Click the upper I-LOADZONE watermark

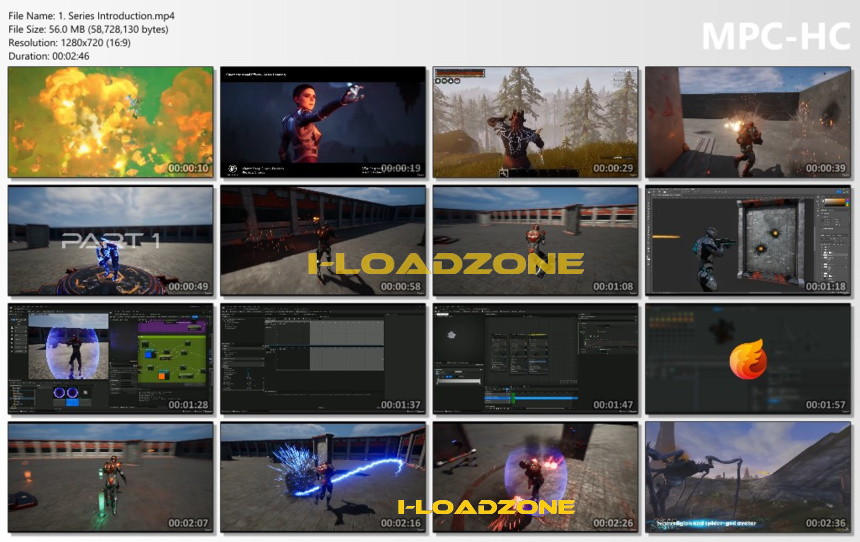pyautogui.click(x=445, y=264)
